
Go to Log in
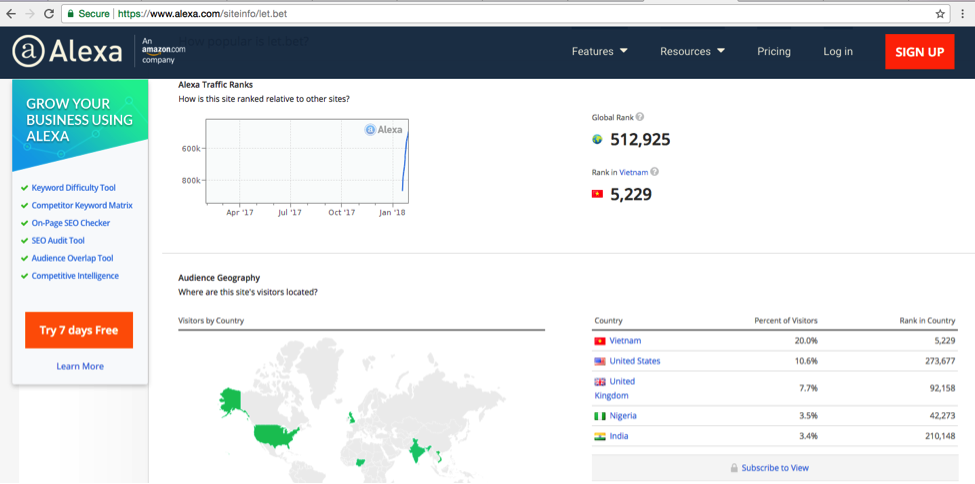tap(838, 52)
